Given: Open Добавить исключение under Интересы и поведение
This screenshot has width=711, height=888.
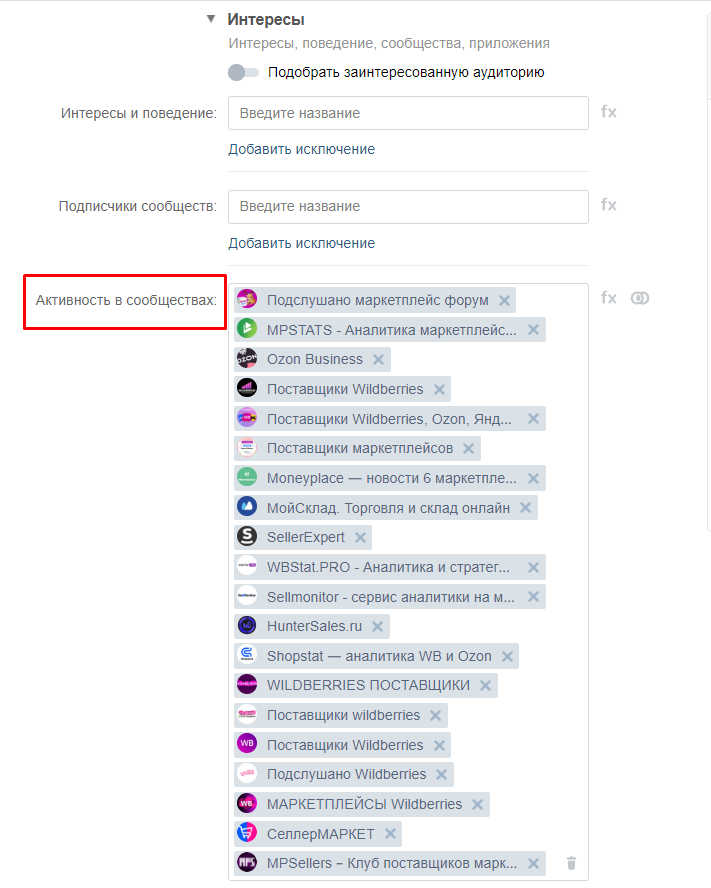Looking at the screenshot, I should (x=301, y=148).
